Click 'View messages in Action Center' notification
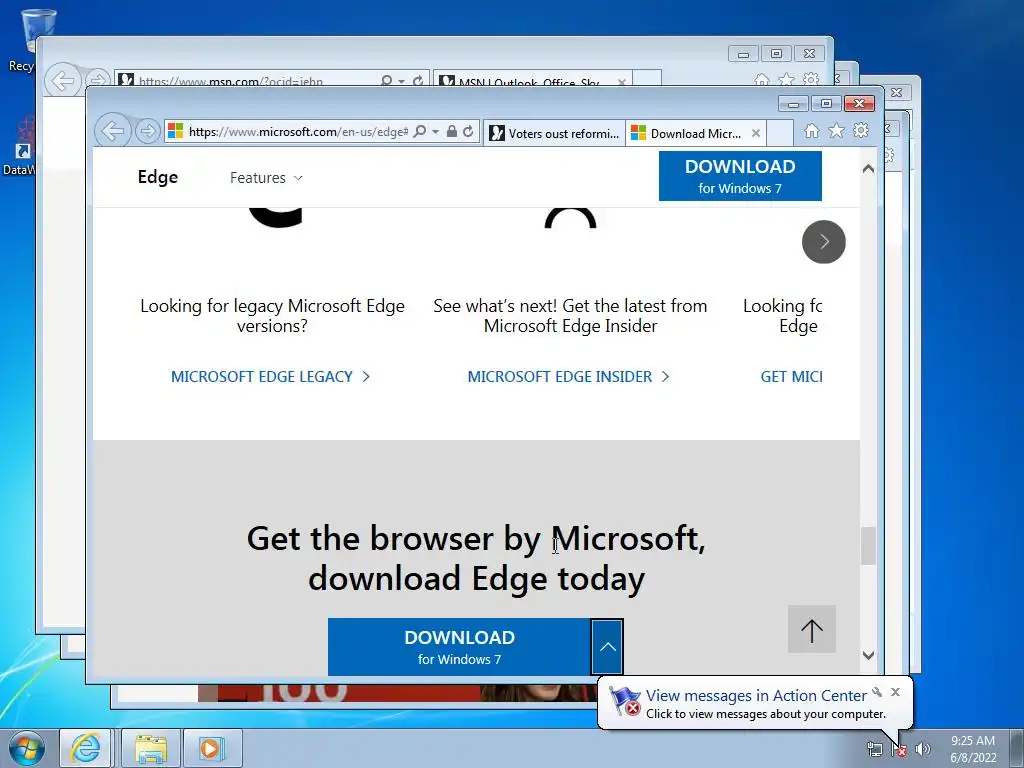1024x768 pixels. click(756, 696)
